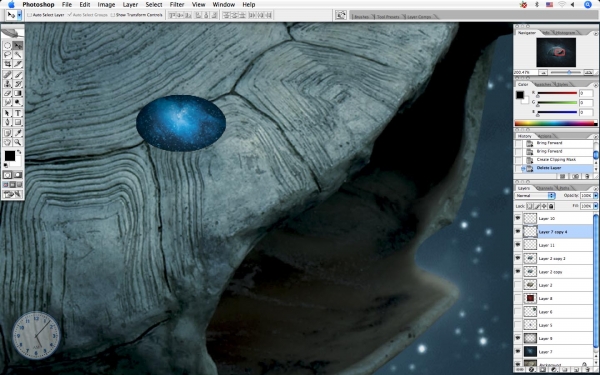
Task: Click the create new layer icon
Action: 577,370
